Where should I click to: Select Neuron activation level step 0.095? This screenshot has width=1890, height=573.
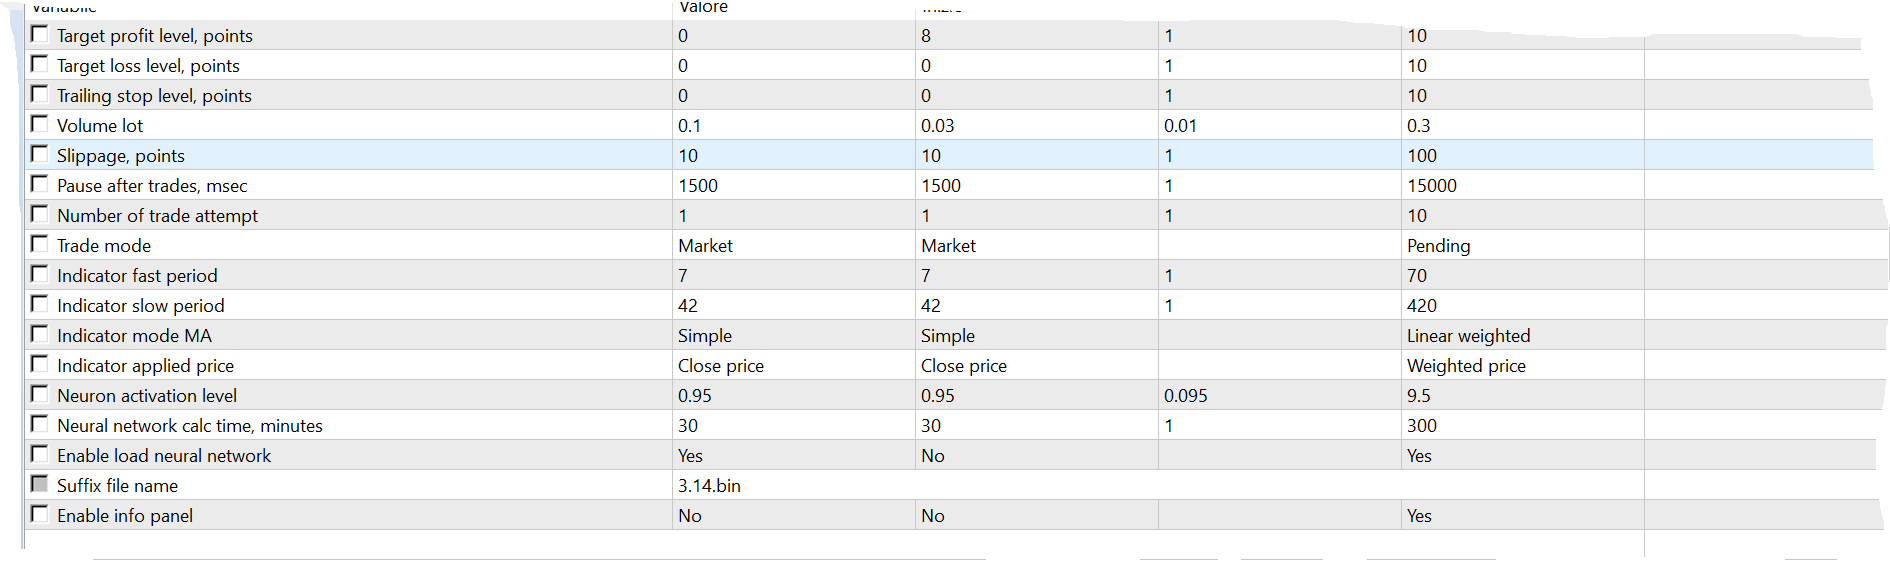1186,396
